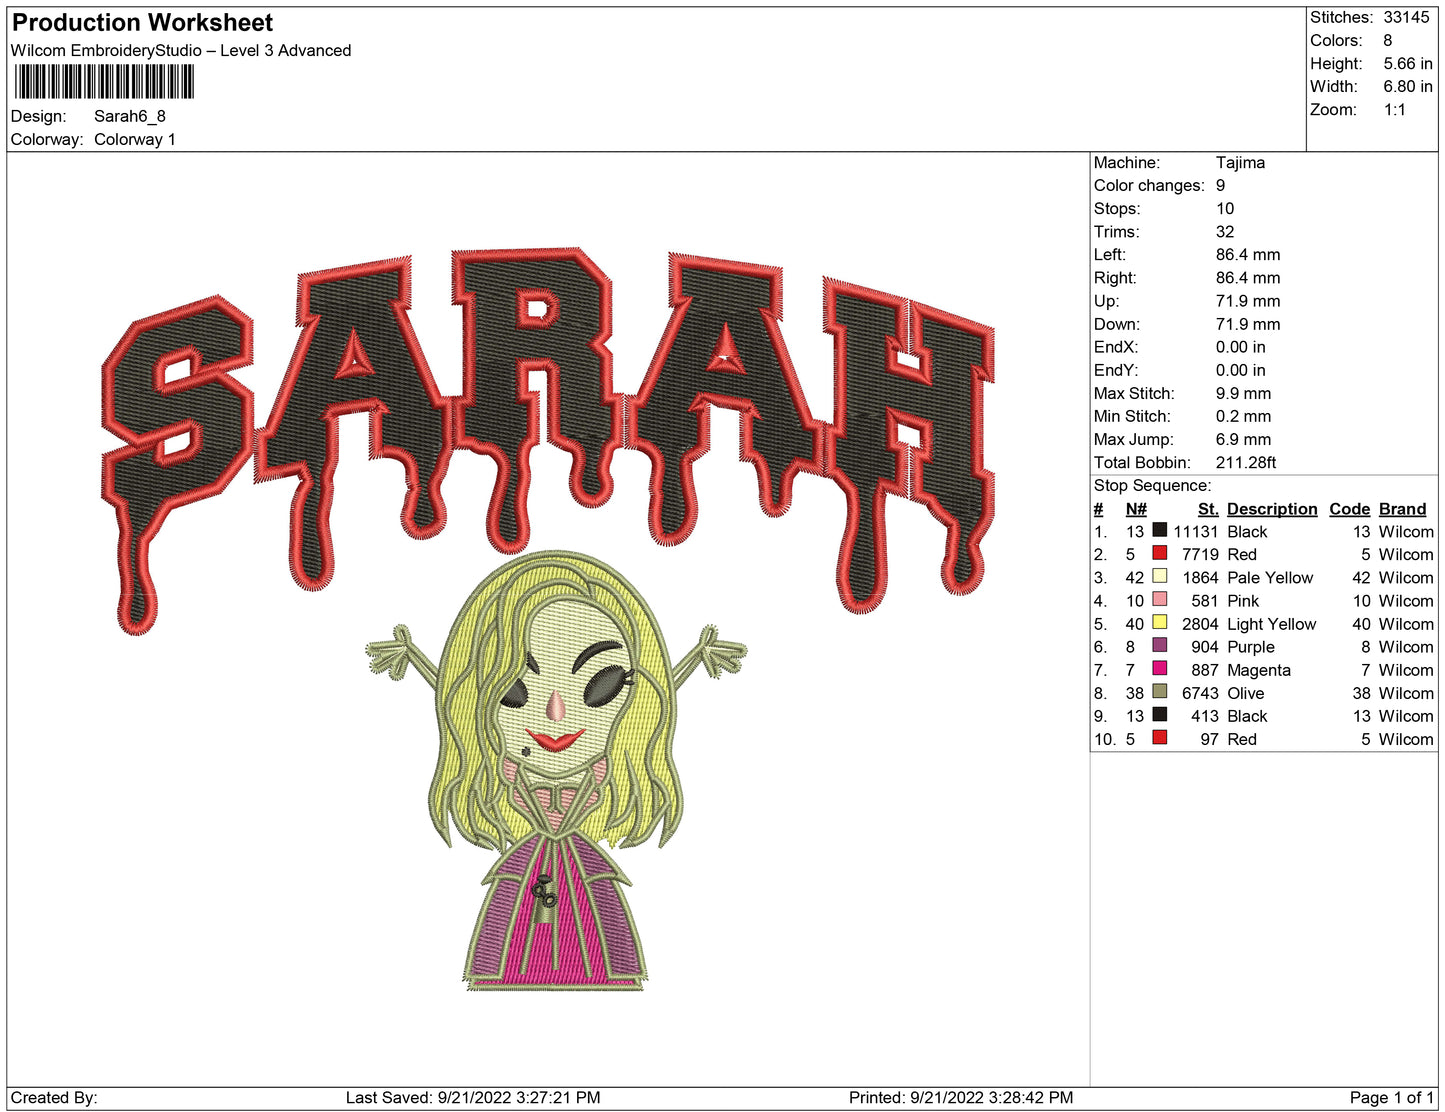This screenshot has height=1112, width=1445.
Task: Select the Pink color swatch
Action: coord(1160,599)
